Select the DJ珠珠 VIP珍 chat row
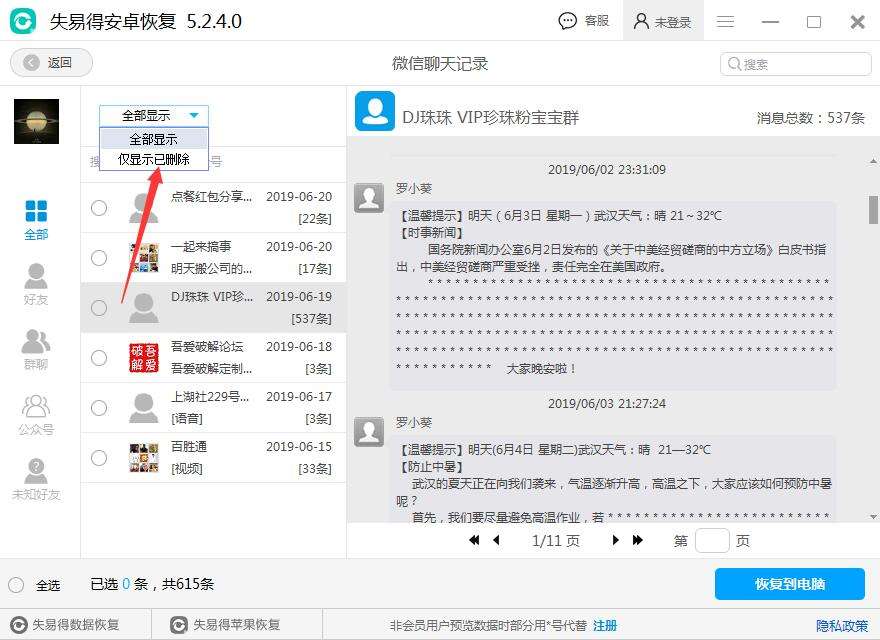This screenshot has height=640, width=880. click(213, 308)
